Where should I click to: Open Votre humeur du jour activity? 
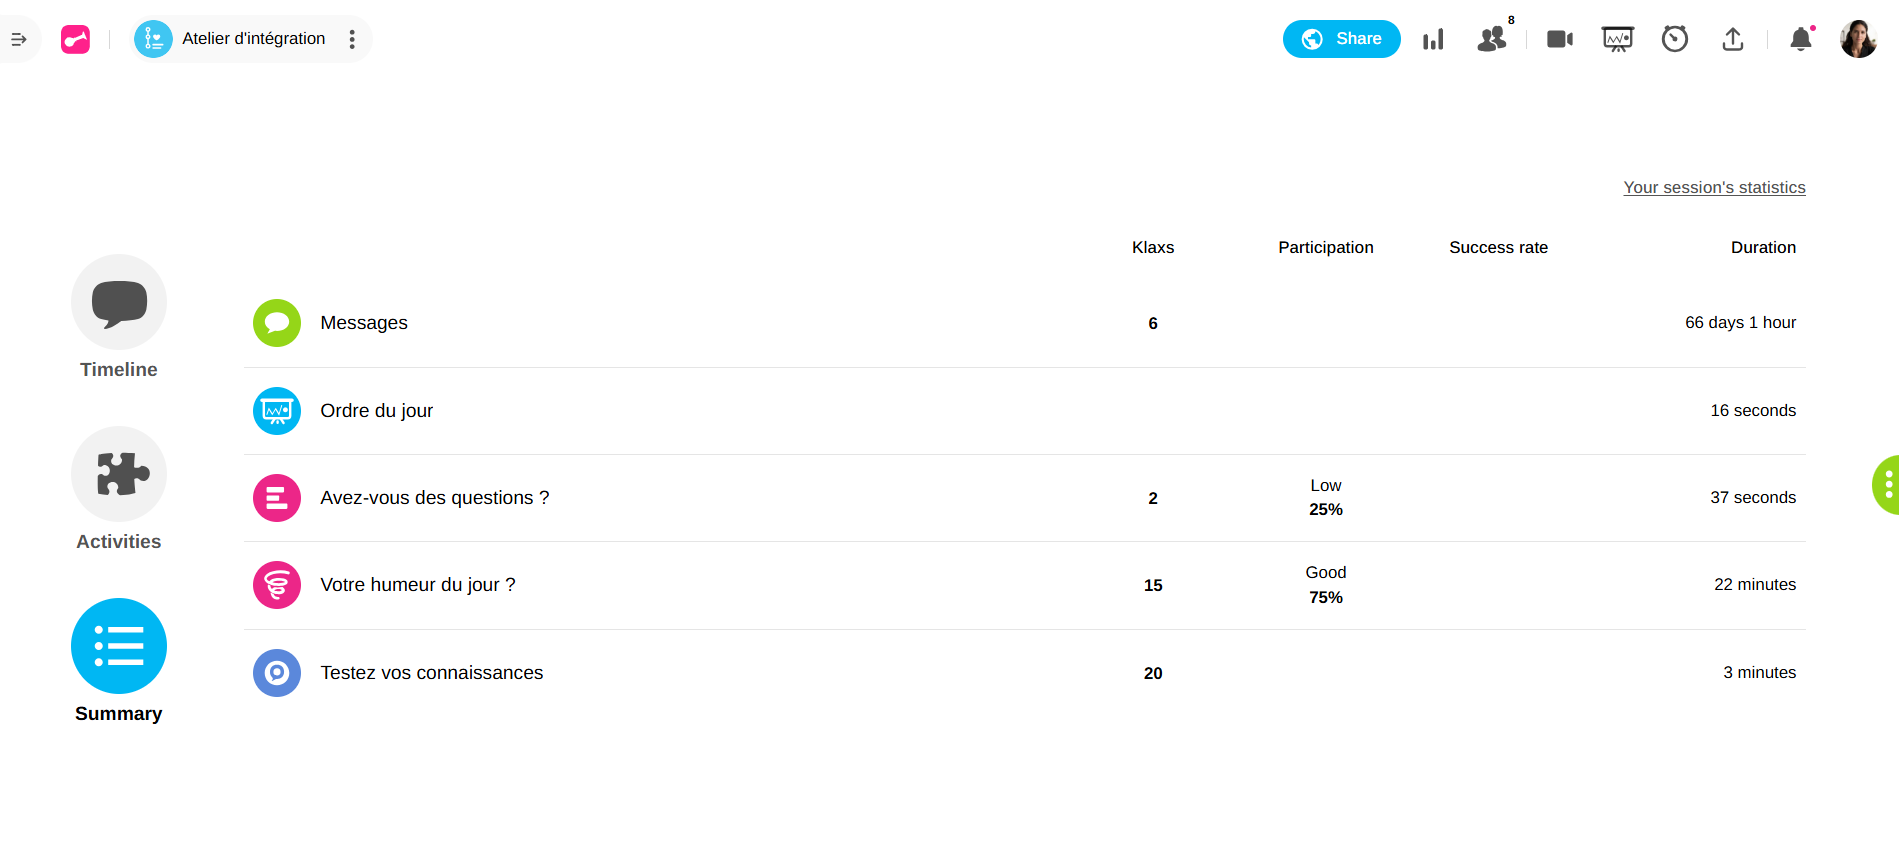pyautogui.click(x=417, y=585)
